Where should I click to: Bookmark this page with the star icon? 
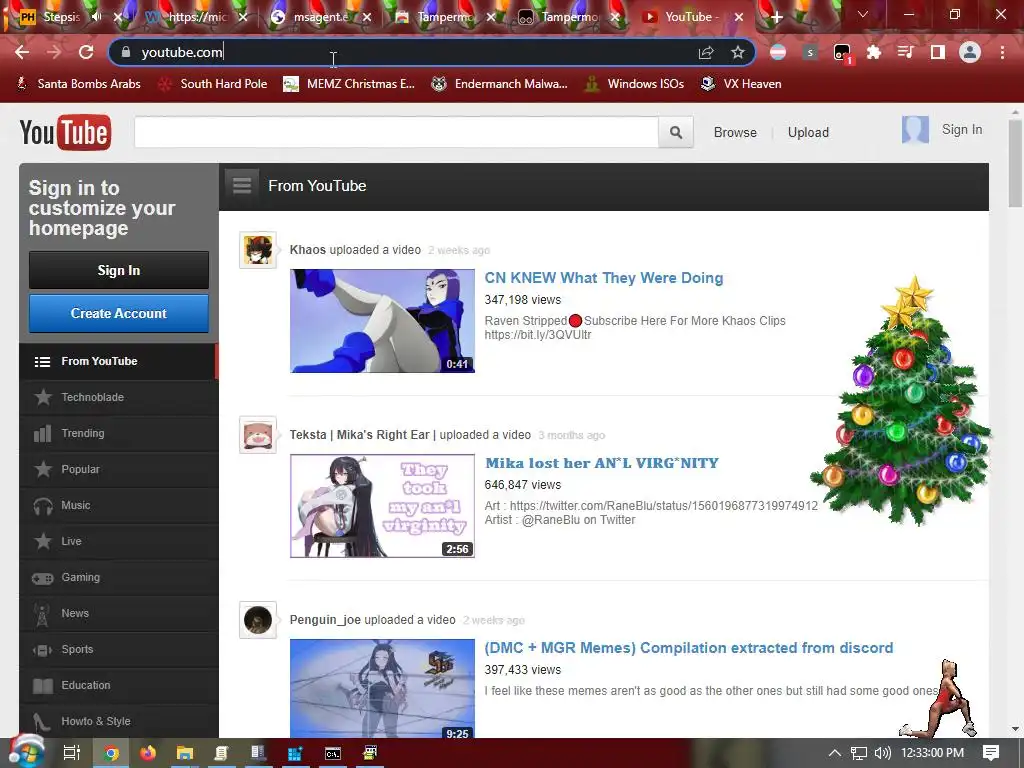point(738,52)
